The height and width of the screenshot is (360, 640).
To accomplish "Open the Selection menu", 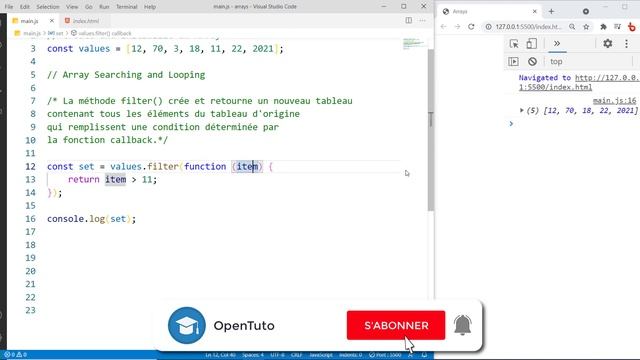I will 48,7.
